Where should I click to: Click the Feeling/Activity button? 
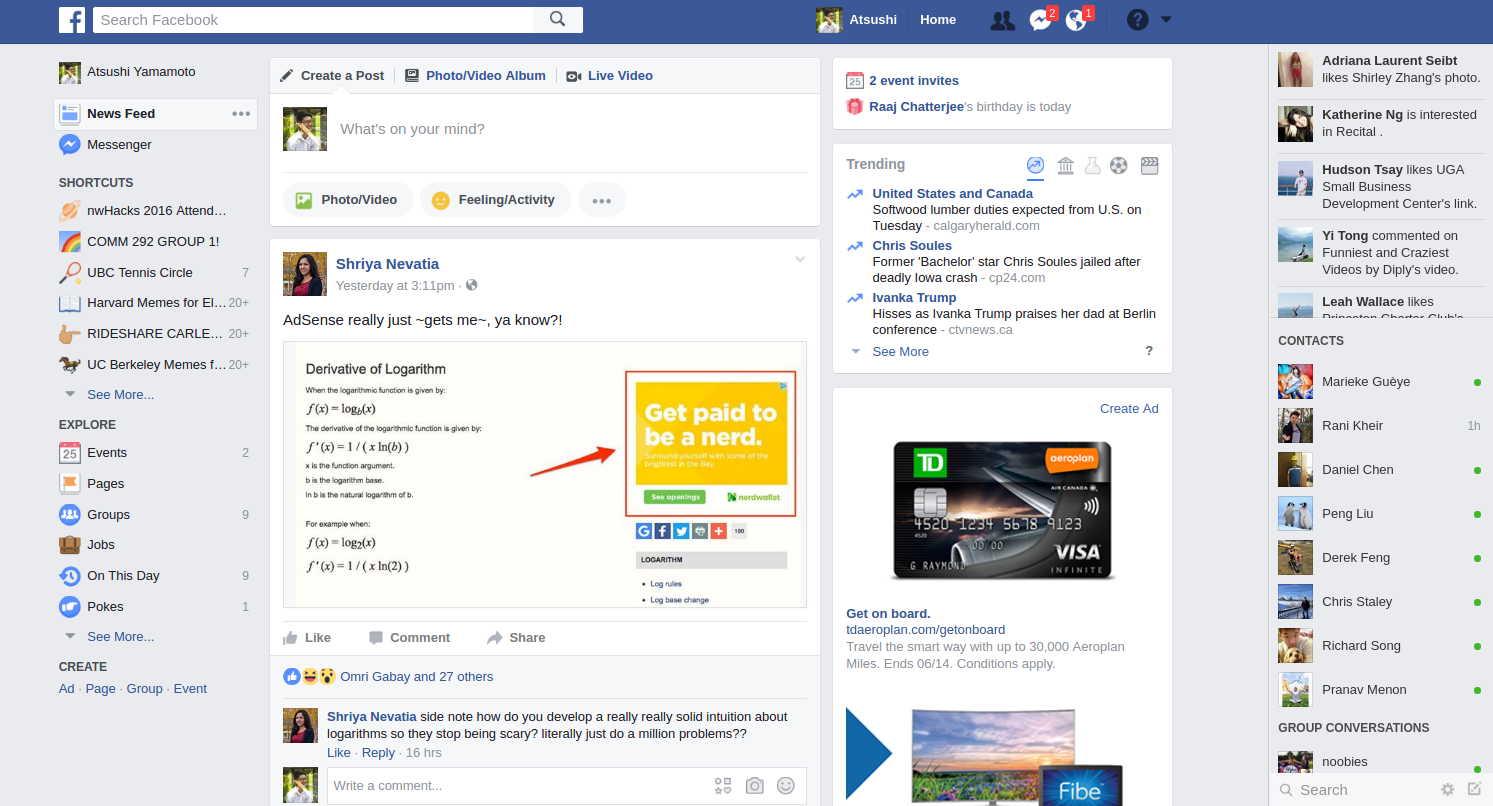495,200
